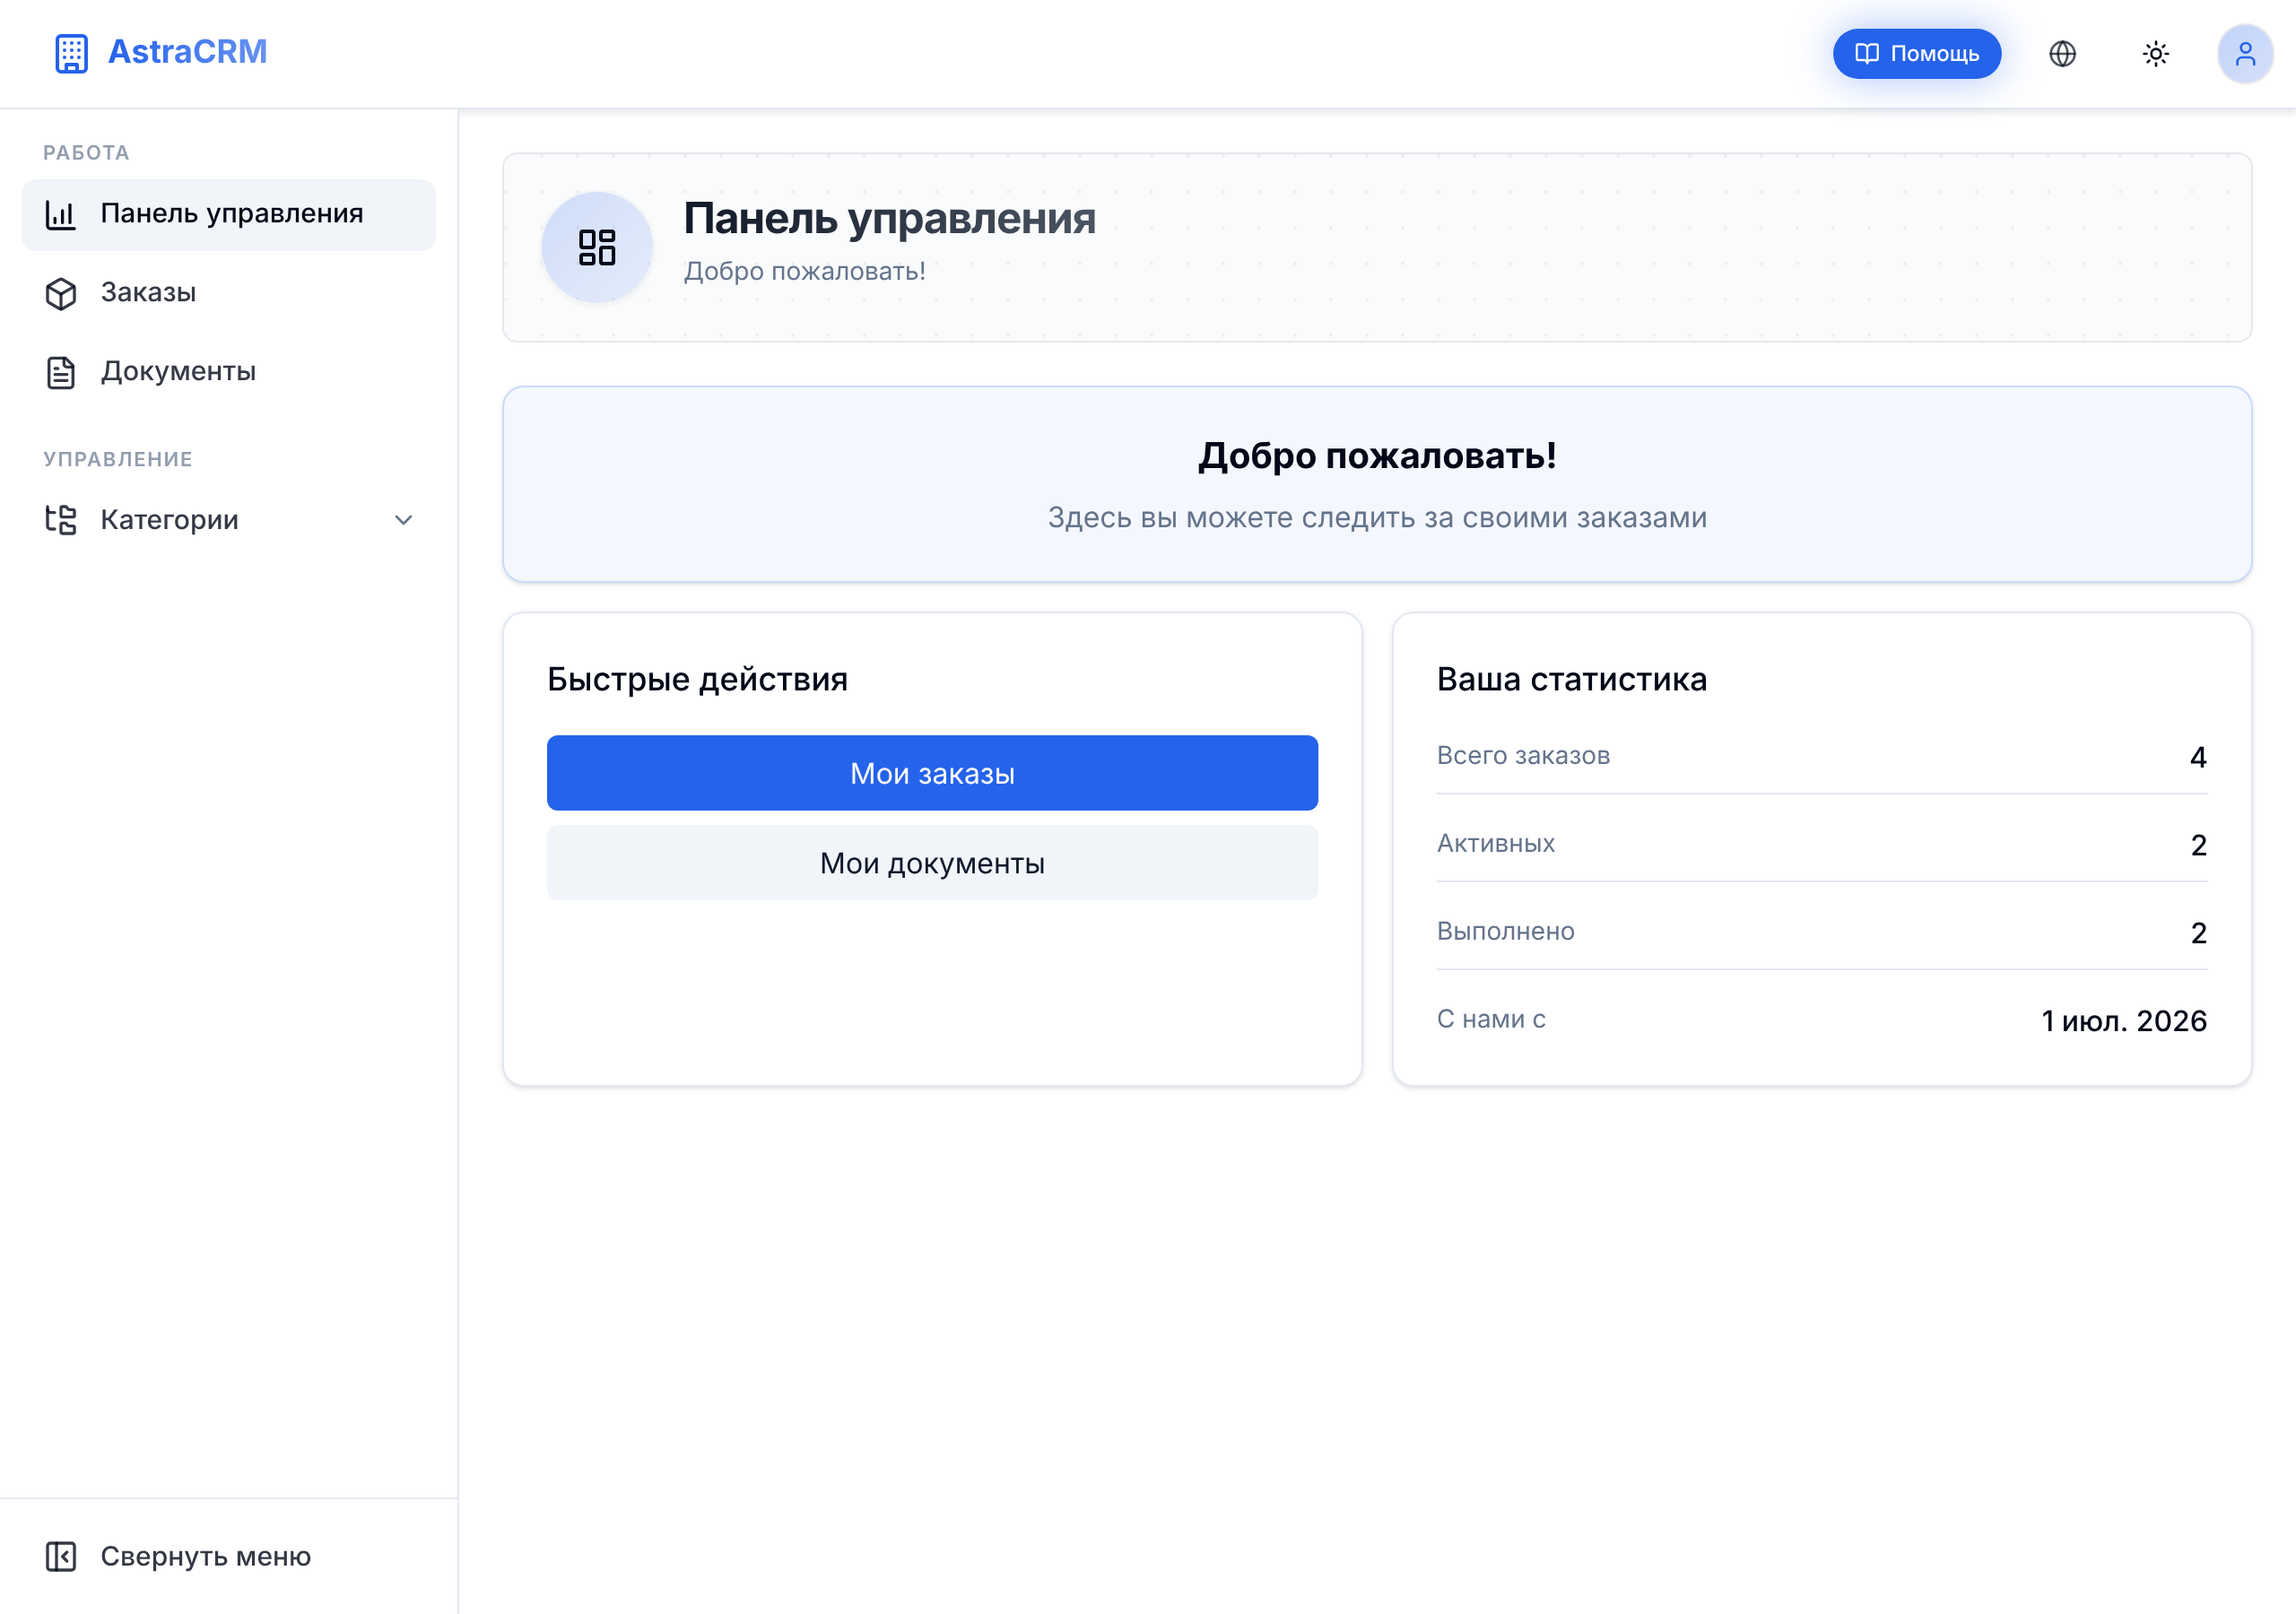2296x1614 pixels.
Task: Open Панель управления in sidebar
Action: pyautogui.click(x=229, y=214)
